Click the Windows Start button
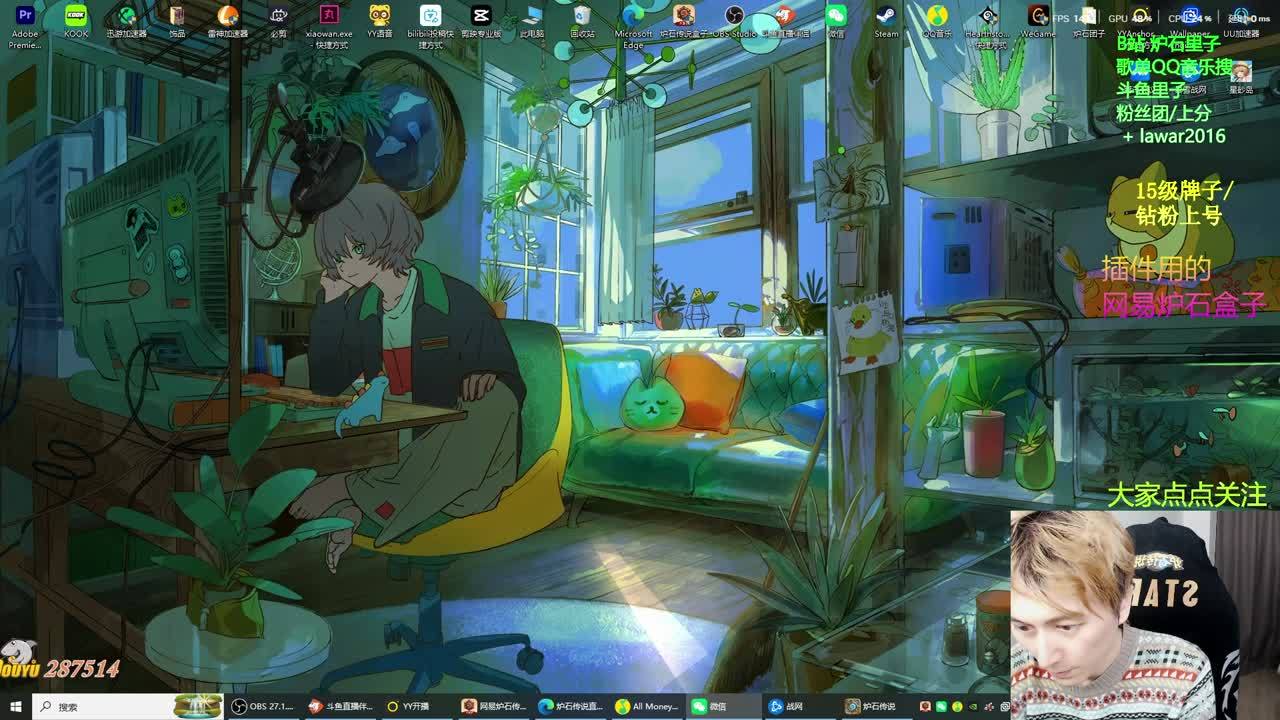The width and height of the screenshot is (1280, 720). 15,706
